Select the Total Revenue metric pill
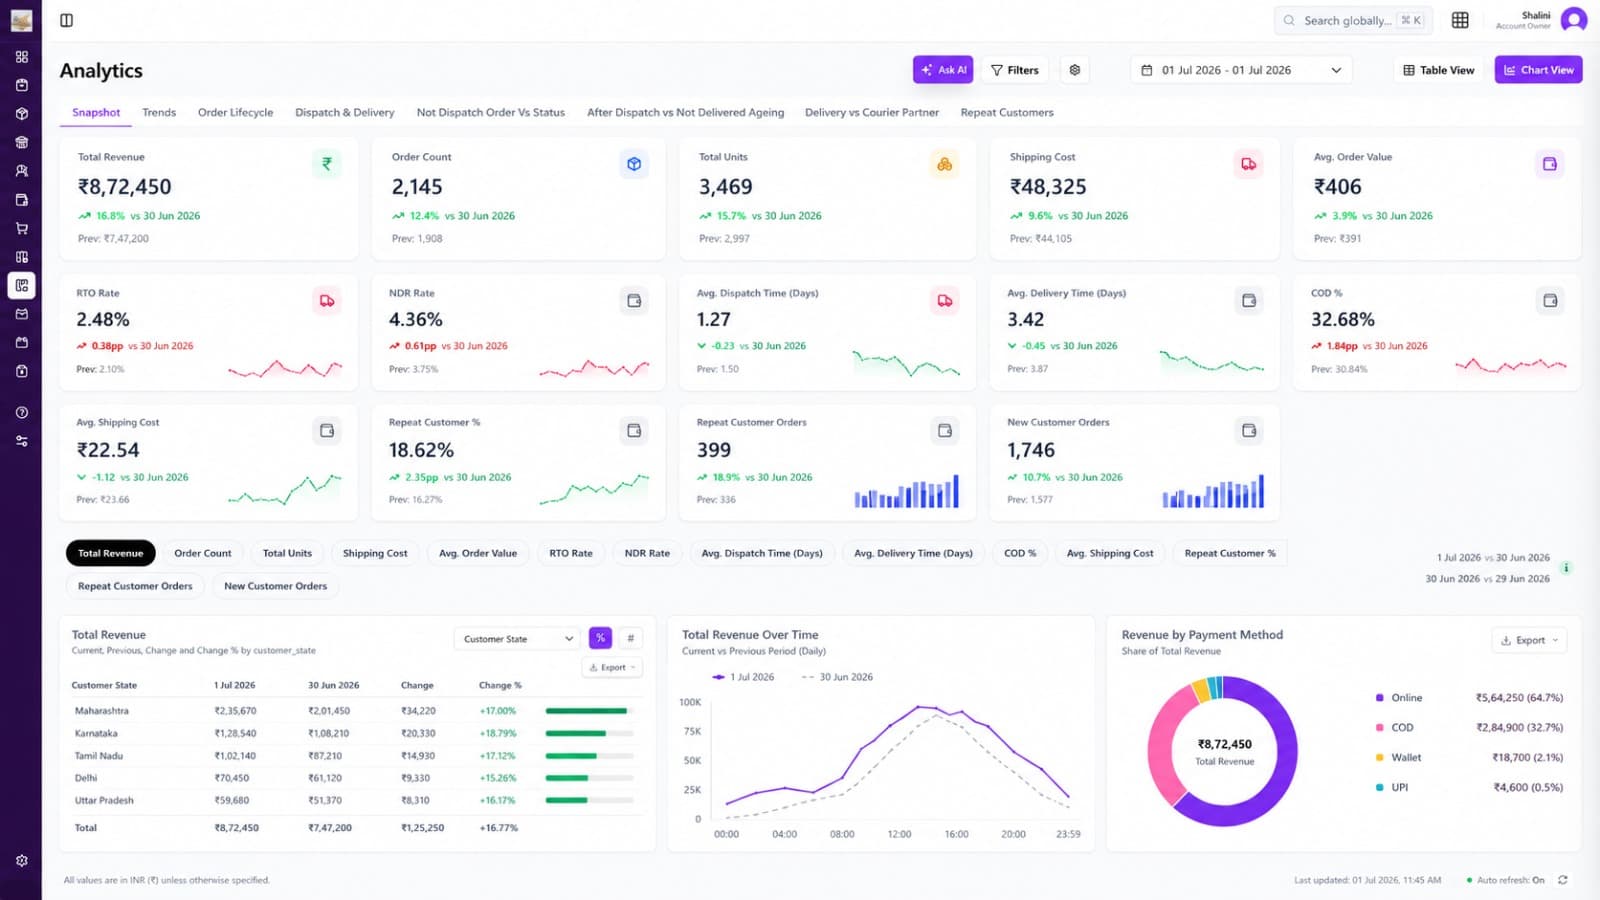1600x900 pixels. pyautogui.click(x=111, y=553)
